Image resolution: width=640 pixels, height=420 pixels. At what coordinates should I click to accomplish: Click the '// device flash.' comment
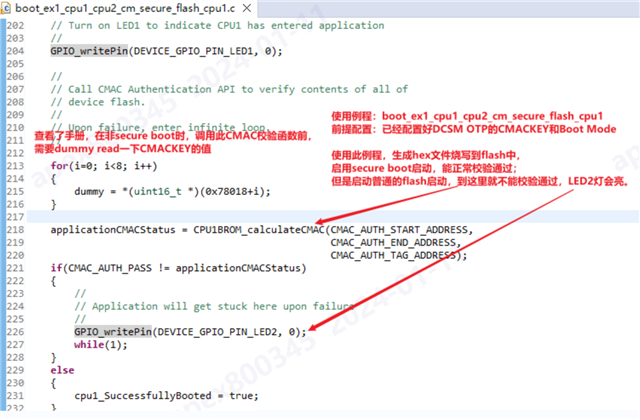[98, 102]
